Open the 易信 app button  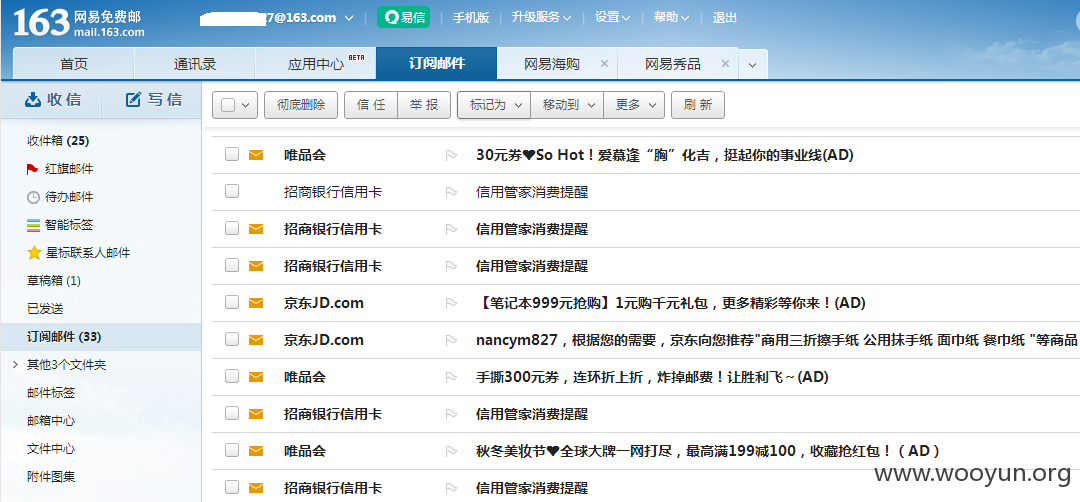click(403, 18)
